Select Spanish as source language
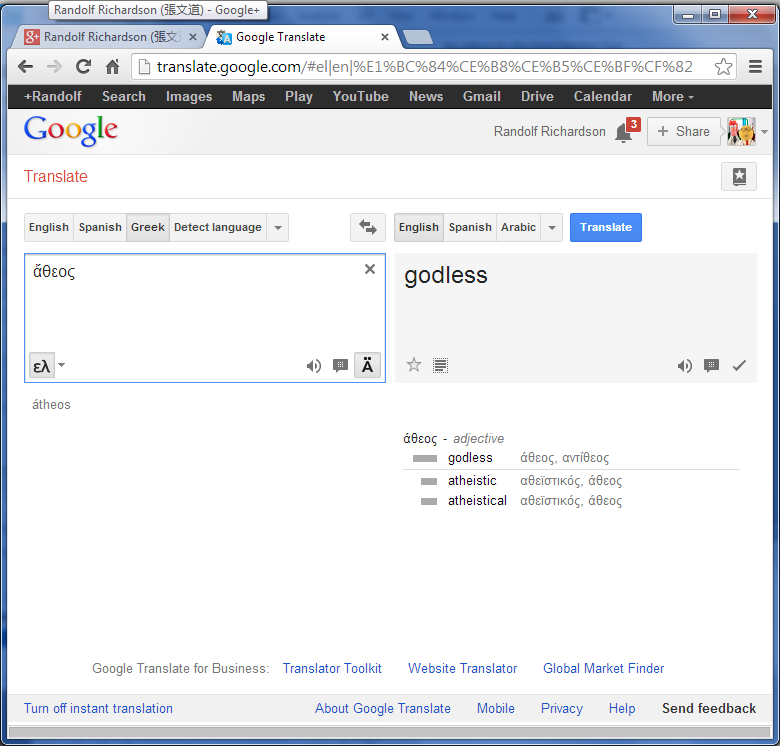Viewport: 780px width, 746px height. click(x=100, y=227)
